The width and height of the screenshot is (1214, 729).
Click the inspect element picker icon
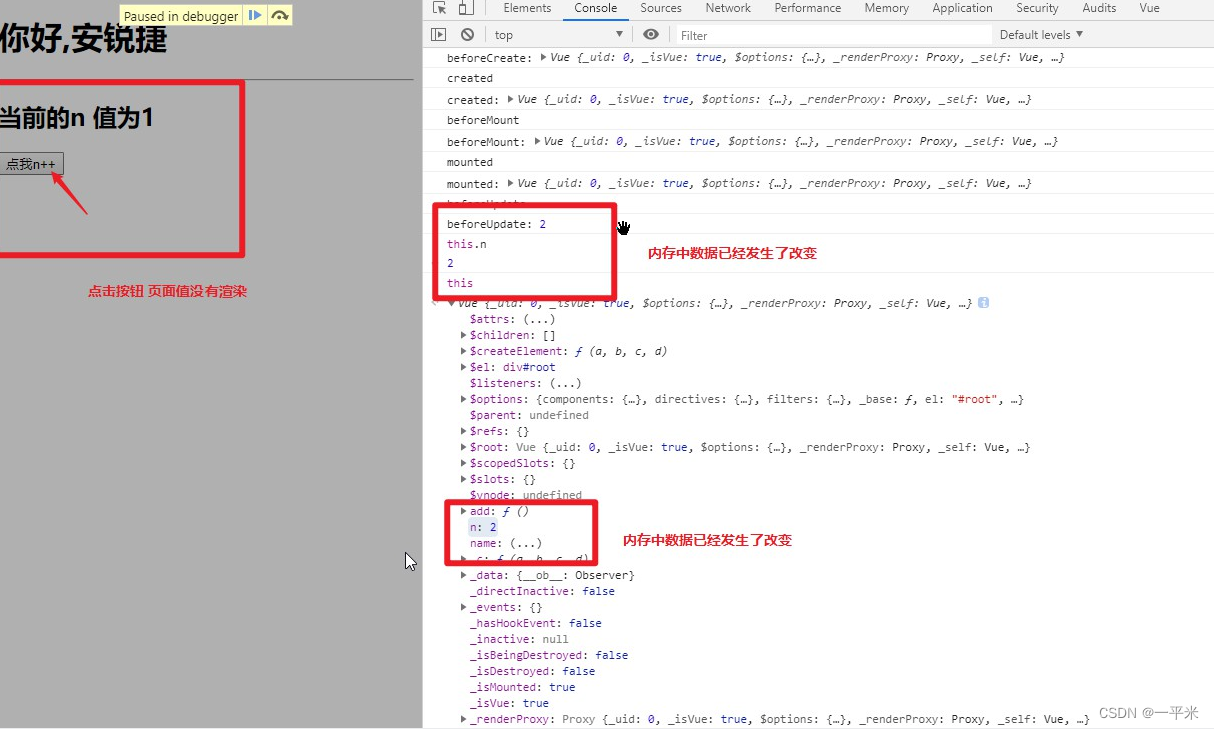coord(439,8)
